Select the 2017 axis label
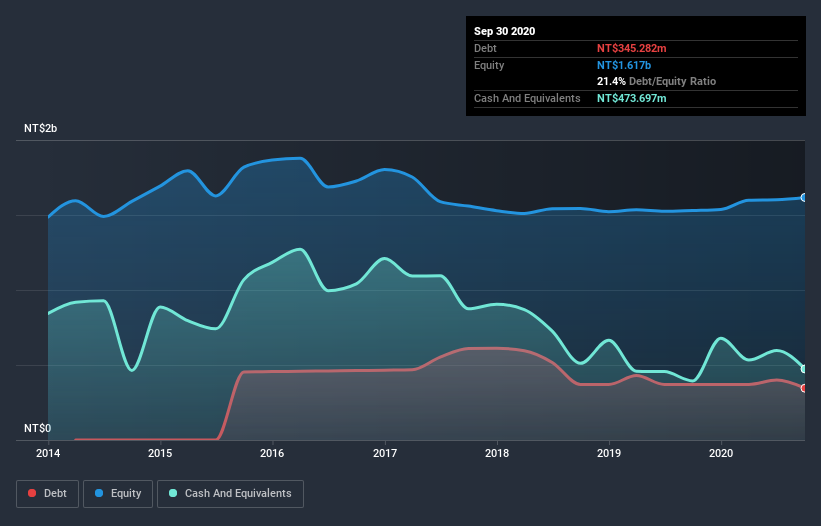The height and width of the screenshot is (526, 821). click(385, 453)
